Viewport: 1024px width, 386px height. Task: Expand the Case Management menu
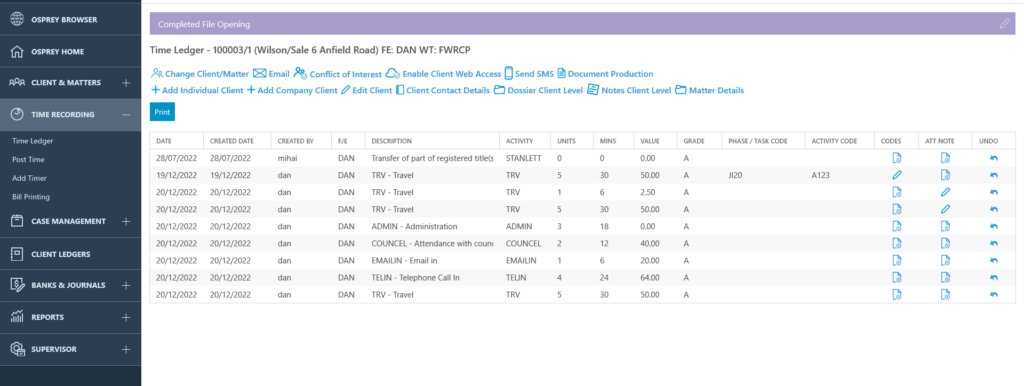click(x=126, y=221)
